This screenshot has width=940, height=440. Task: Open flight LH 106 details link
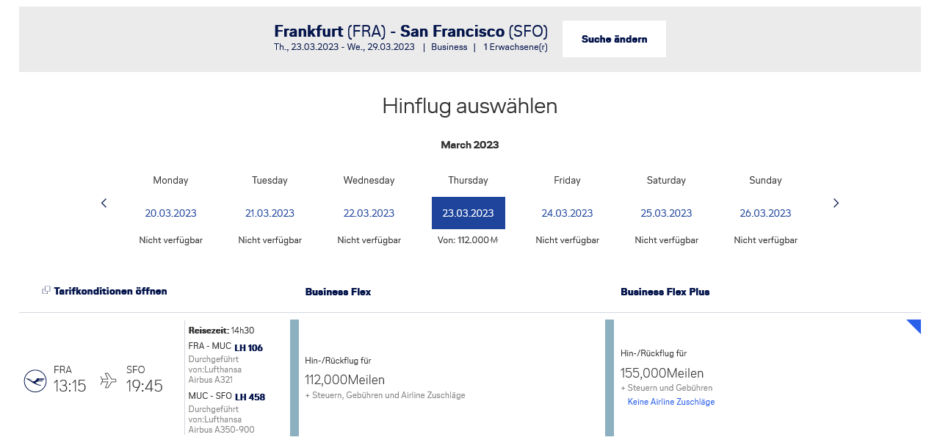248,347
